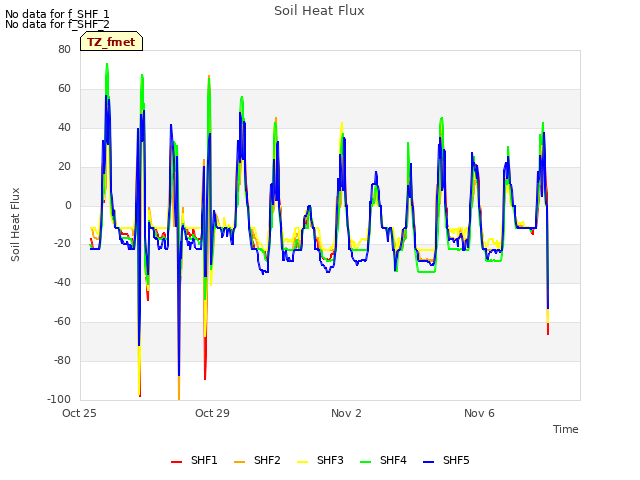Click the 'No data for f_SHF_1' message
This screenshot has width=640, height=480.
pyautogui.click(x=57, y=14)
